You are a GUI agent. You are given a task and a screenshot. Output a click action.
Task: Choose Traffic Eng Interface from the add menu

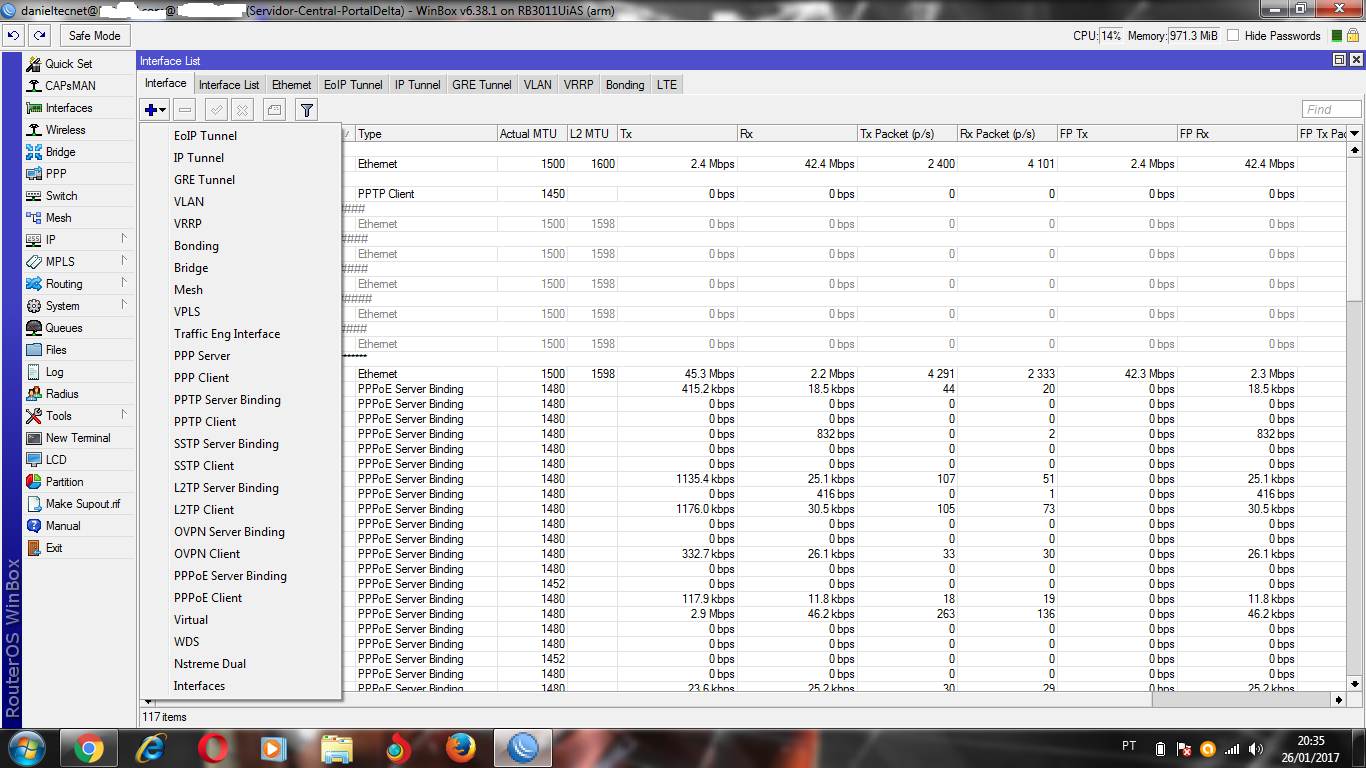click(241, 334)
